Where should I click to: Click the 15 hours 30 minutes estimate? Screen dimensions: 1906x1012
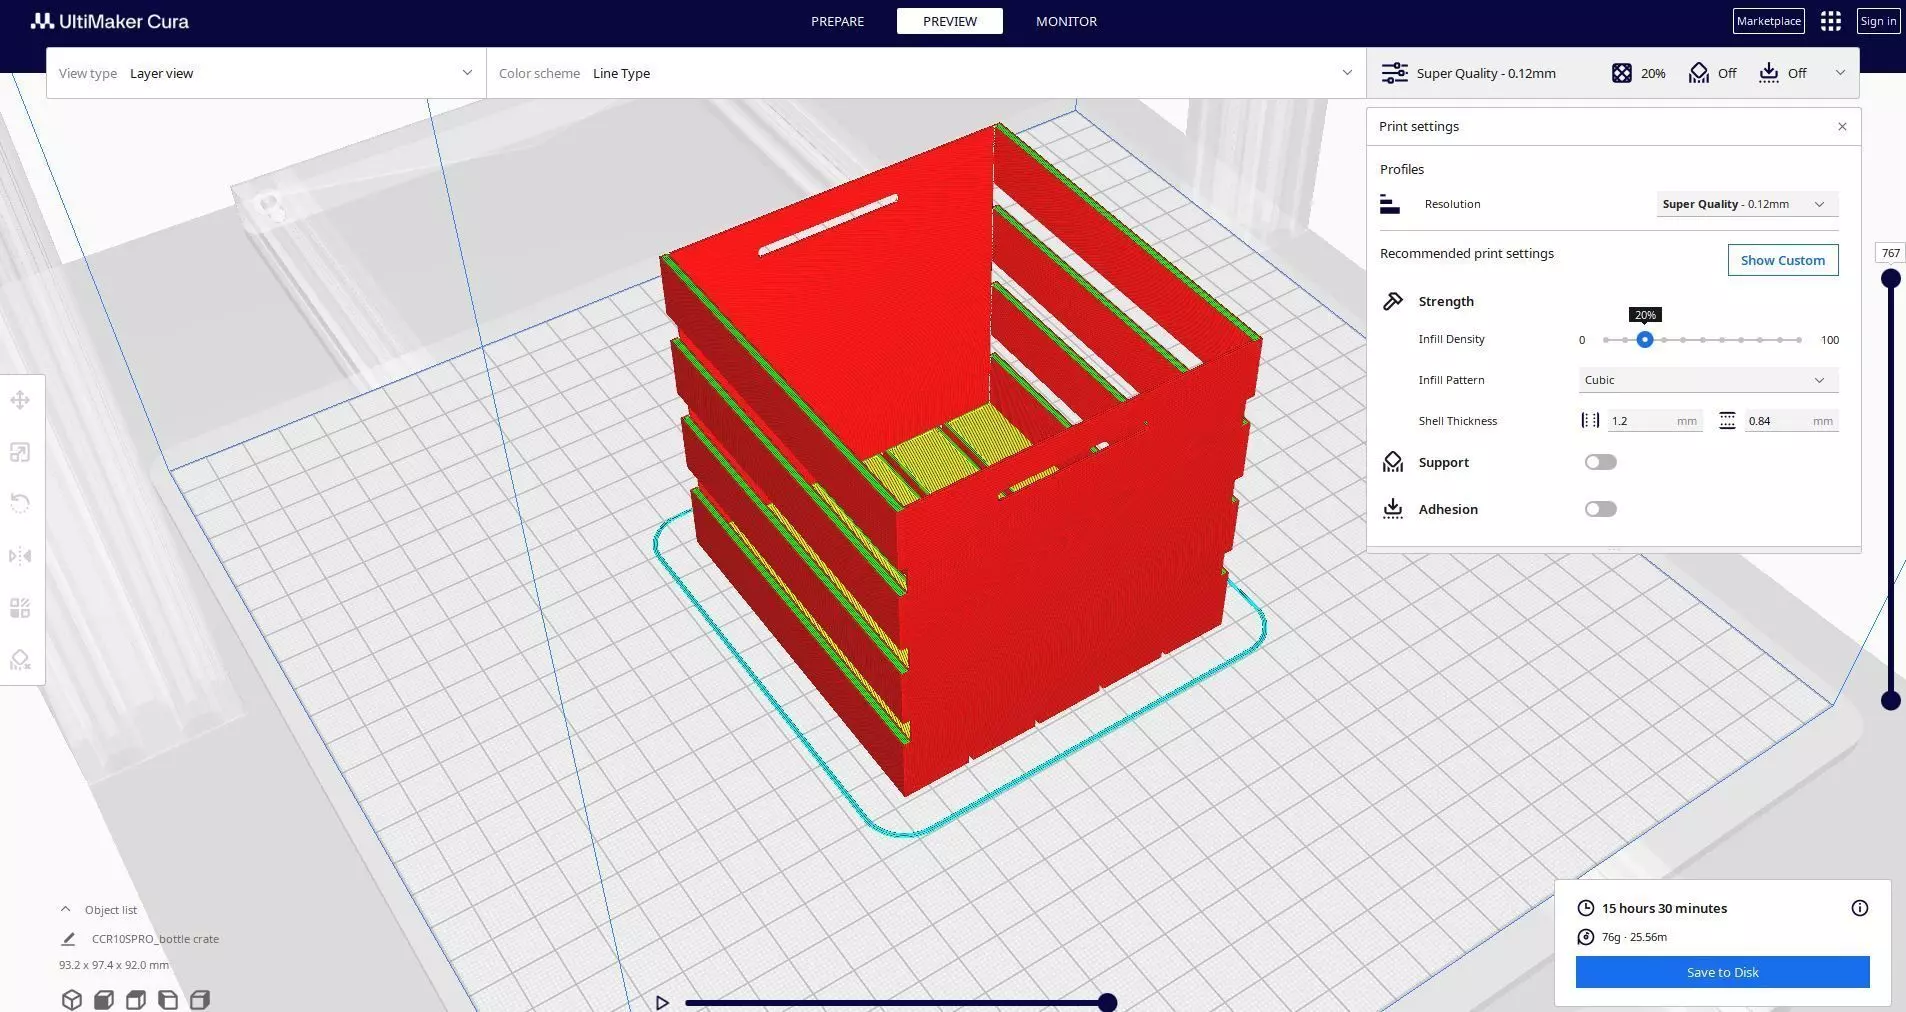click(1664, 908)
